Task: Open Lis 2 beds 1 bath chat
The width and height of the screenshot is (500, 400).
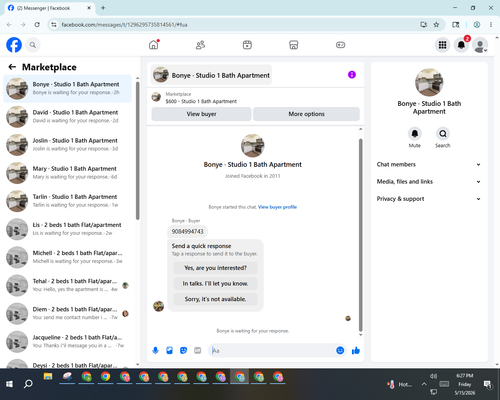Action: pos(67,229)
